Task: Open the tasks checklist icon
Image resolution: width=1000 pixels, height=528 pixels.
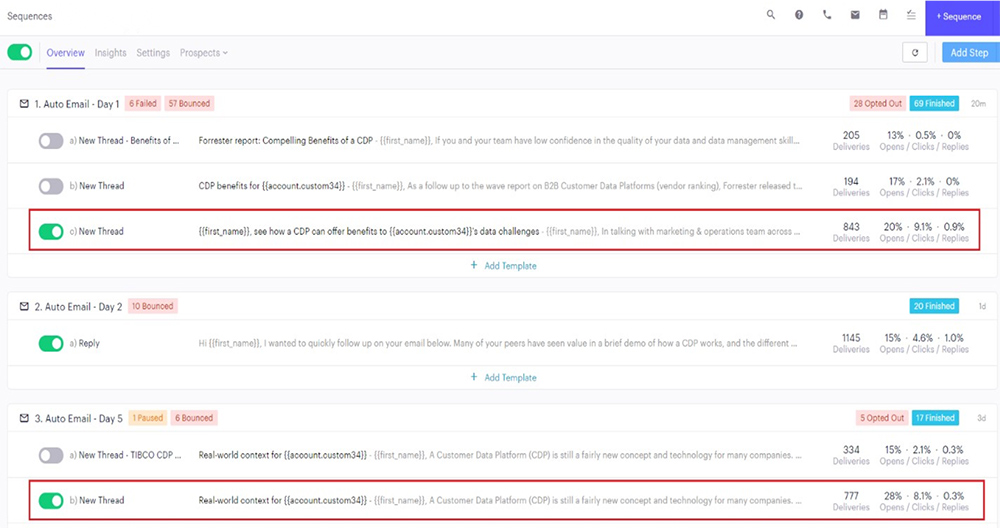Action: 911,15
